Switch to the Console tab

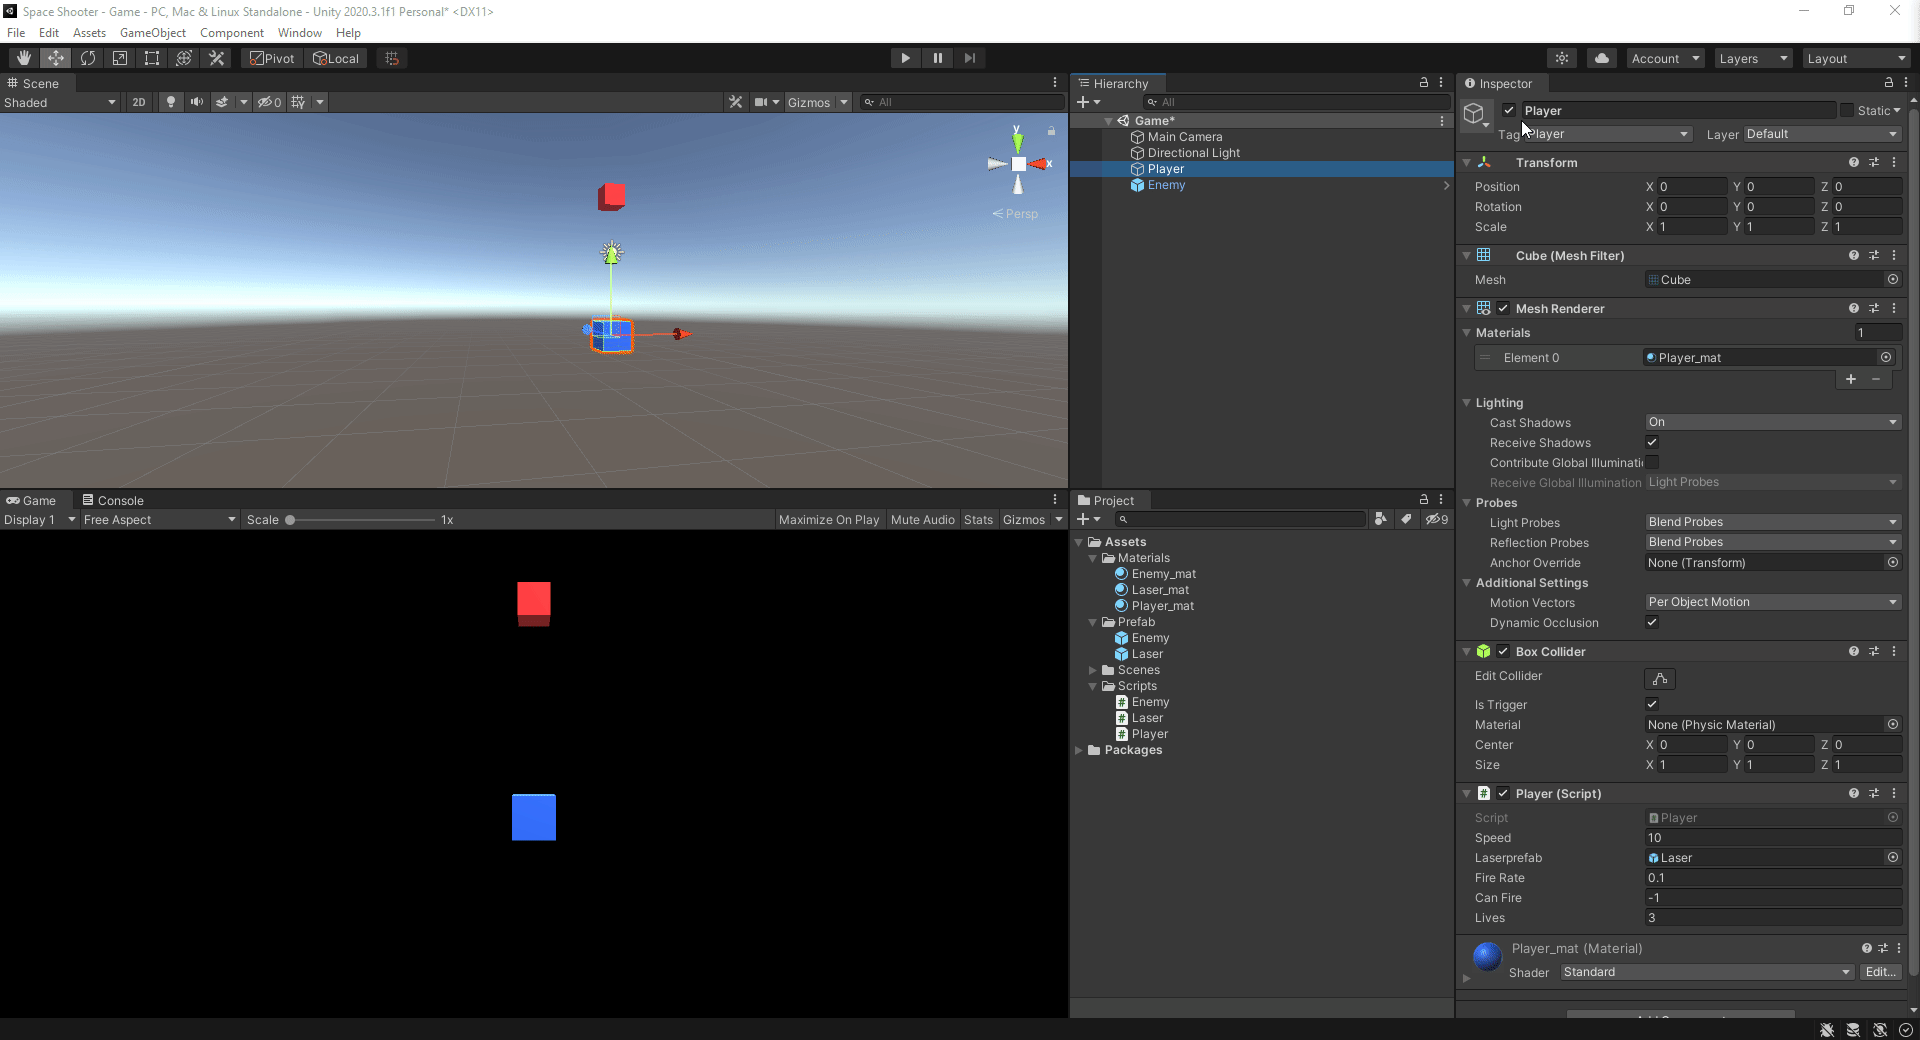113,500
